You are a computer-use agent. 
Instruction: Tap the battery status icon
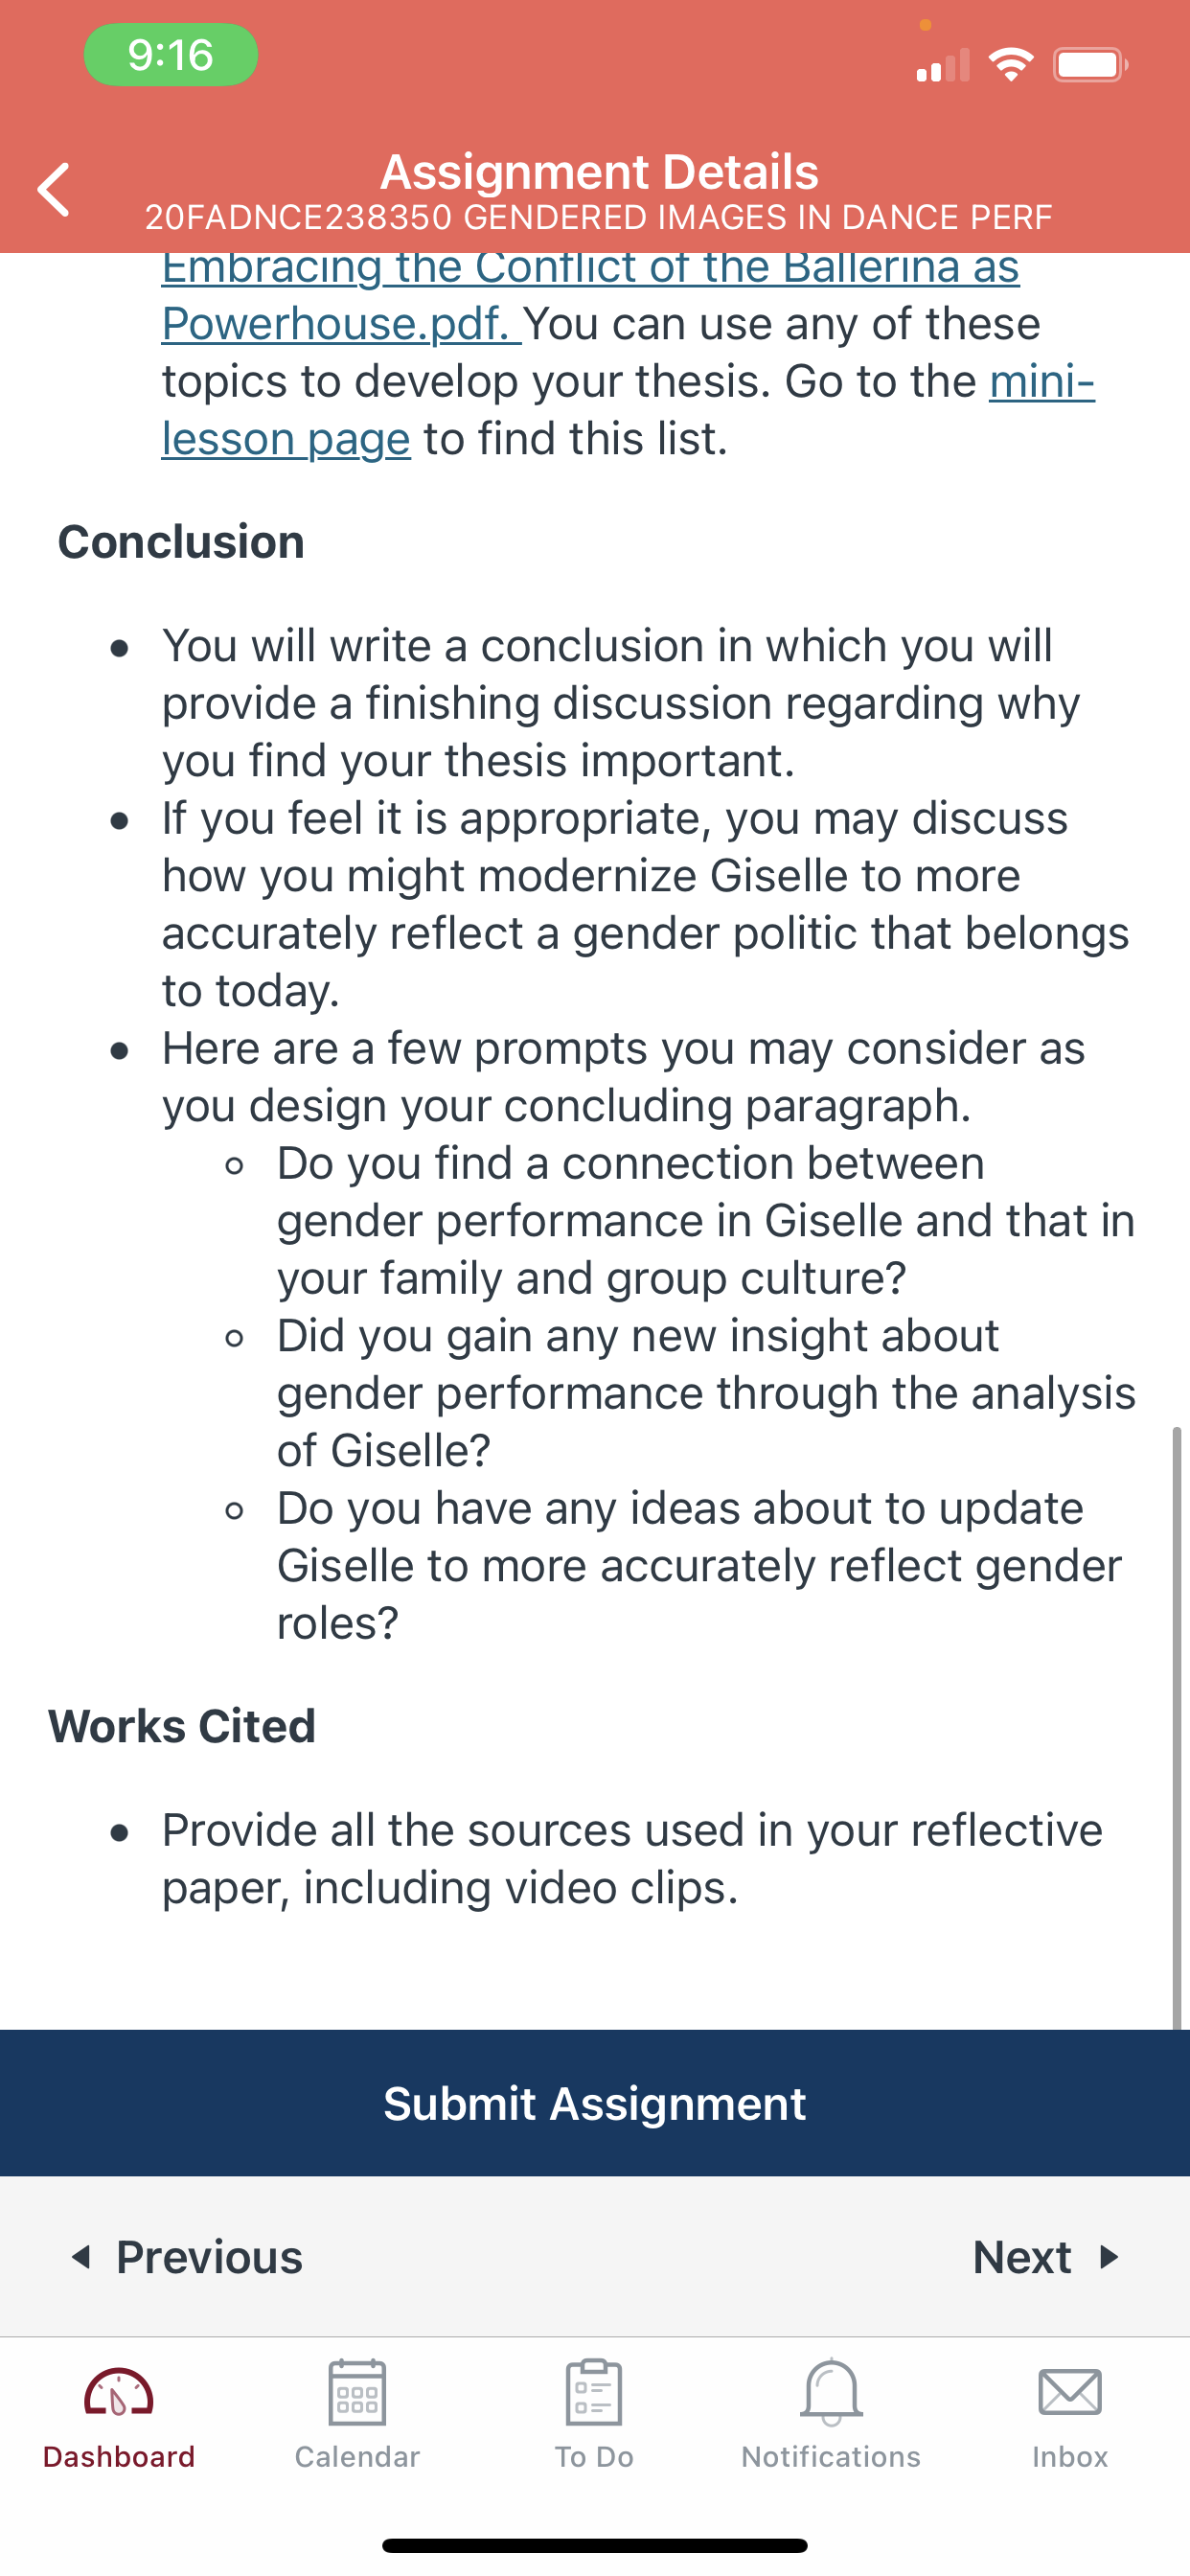[x=1090, y=65]
